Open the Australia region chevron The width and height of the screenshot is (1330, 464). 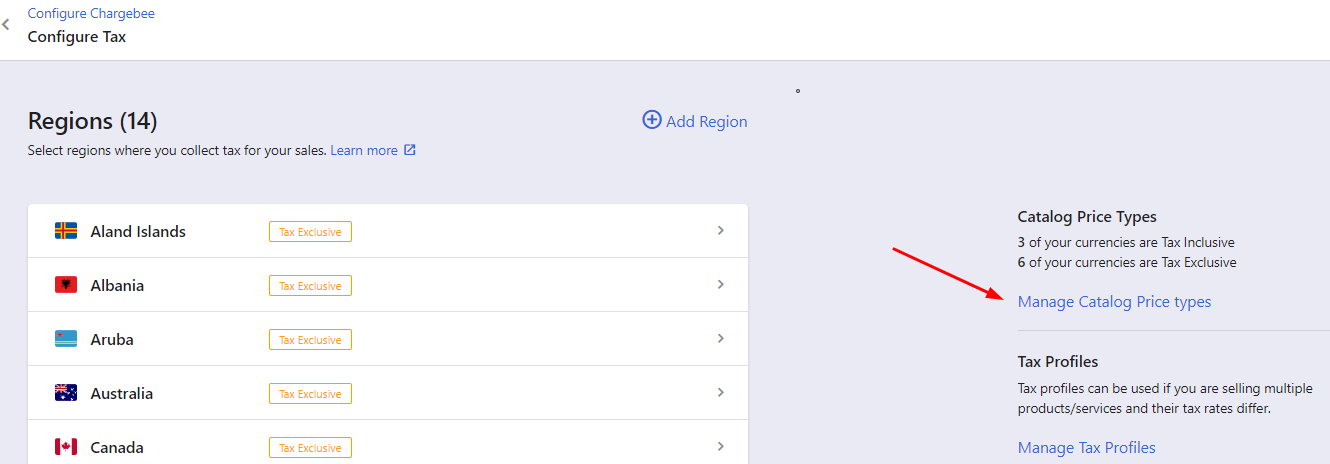point(720,393)
